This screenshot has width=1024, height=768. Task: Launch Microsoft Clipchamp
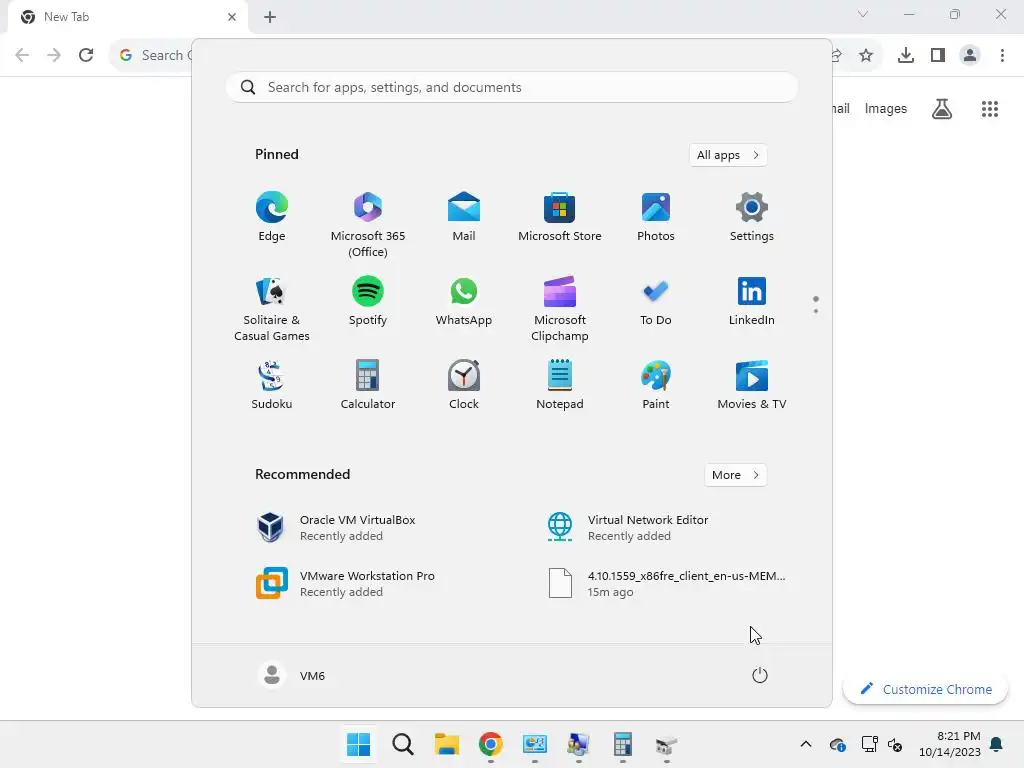(x=560, y=308)
